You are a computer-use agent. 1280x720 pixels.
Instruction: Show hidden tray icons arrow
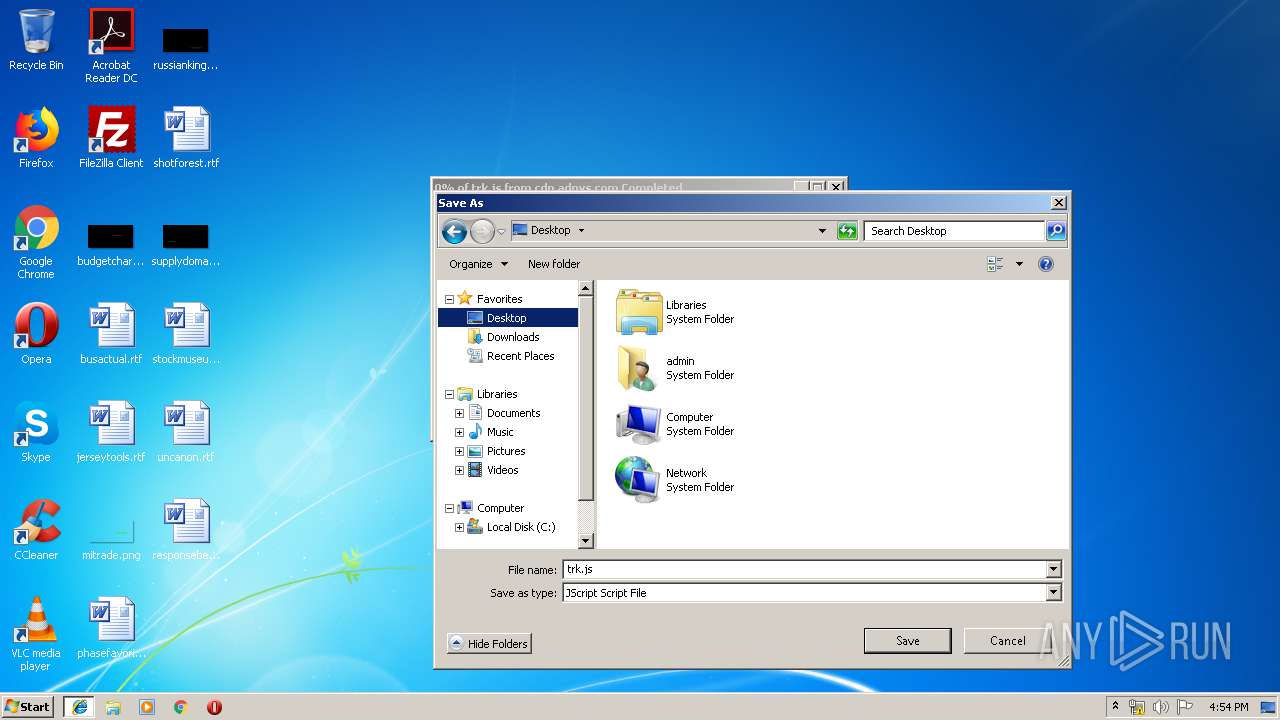[x=1115, y=707]
